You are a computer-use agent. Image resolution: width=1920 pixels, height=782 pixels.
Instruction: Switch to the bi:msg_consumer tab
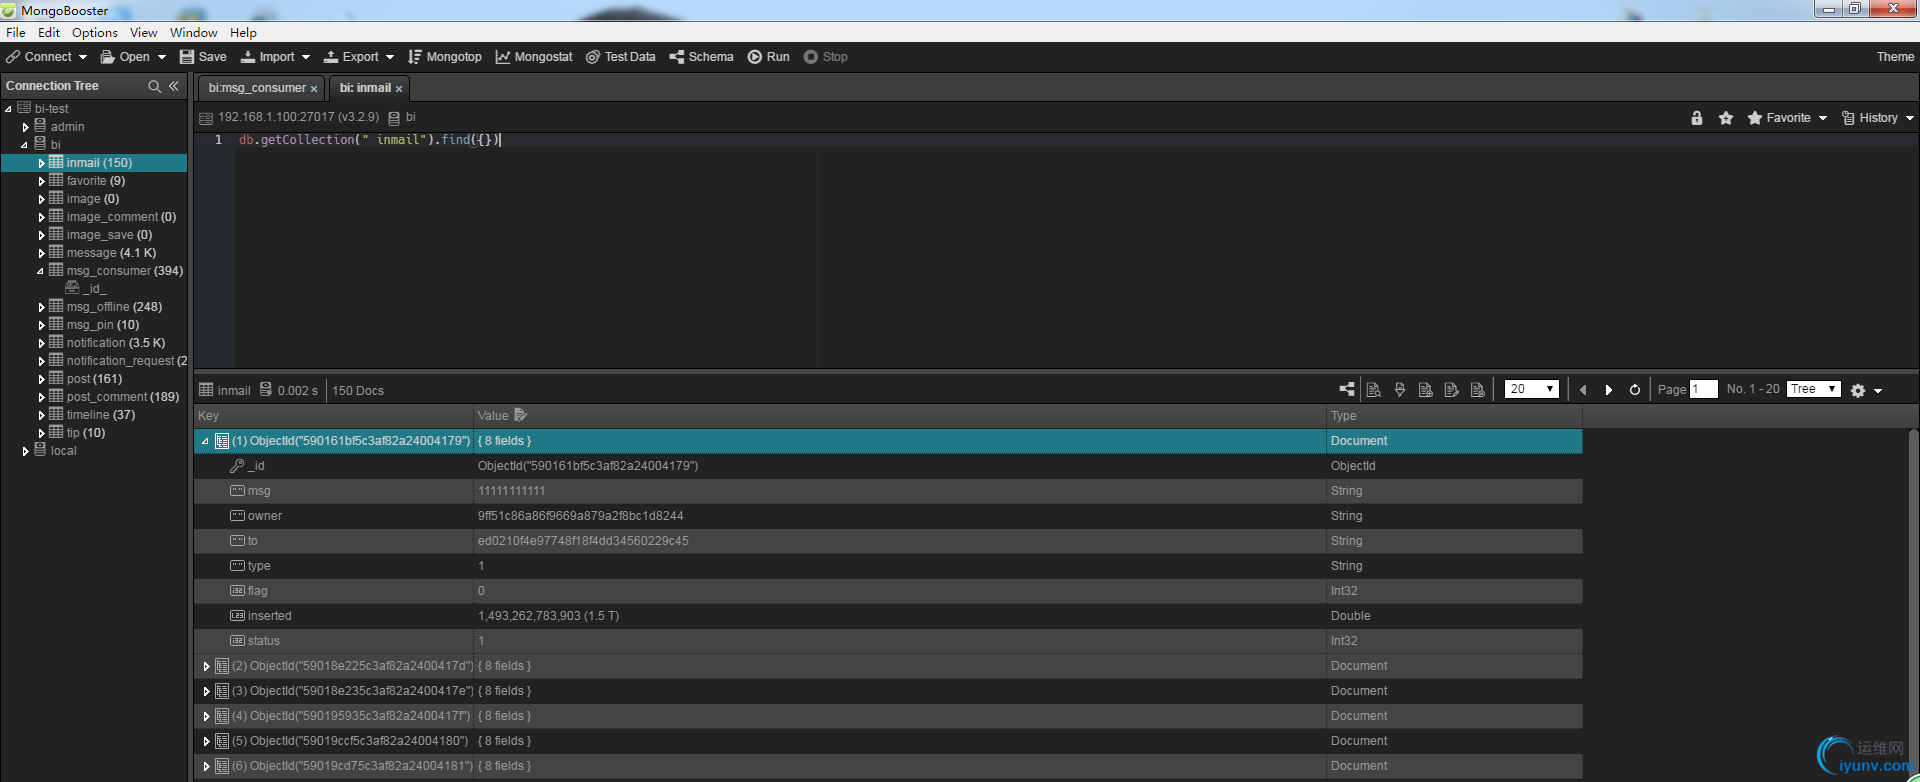[x=257, y=88]
